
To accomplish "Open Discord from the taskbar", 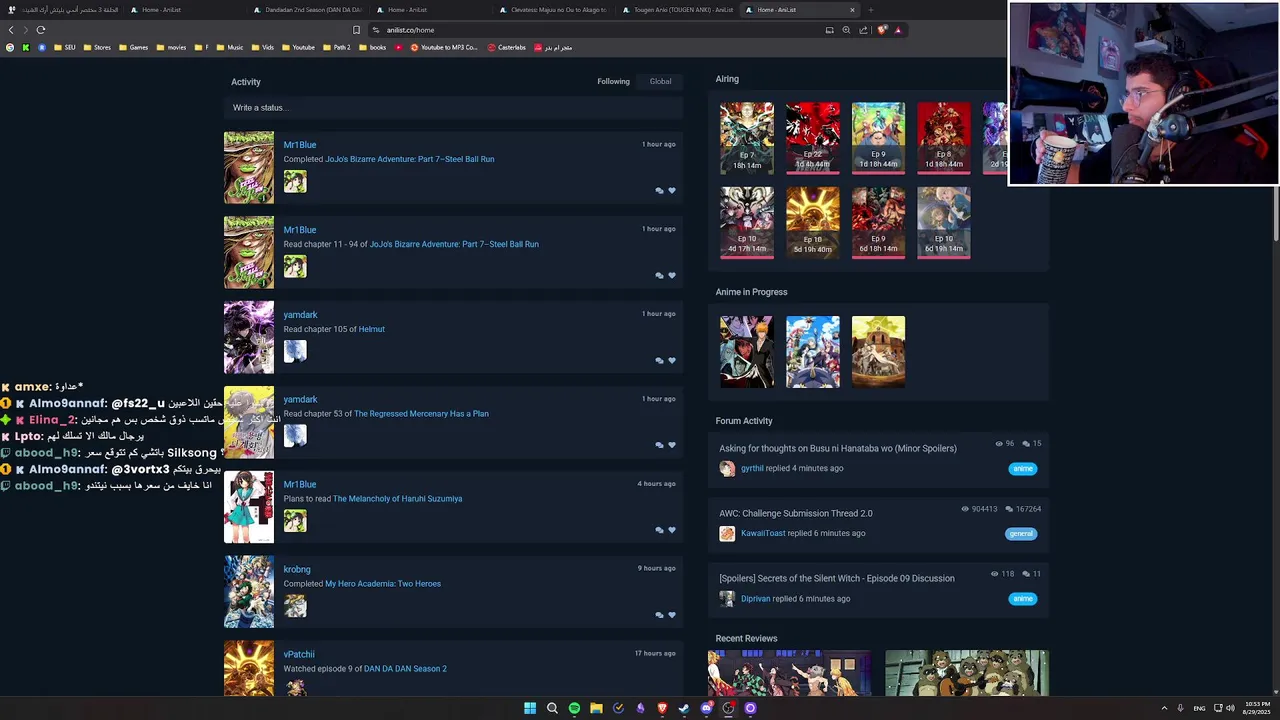I will [x=706, y=708].
